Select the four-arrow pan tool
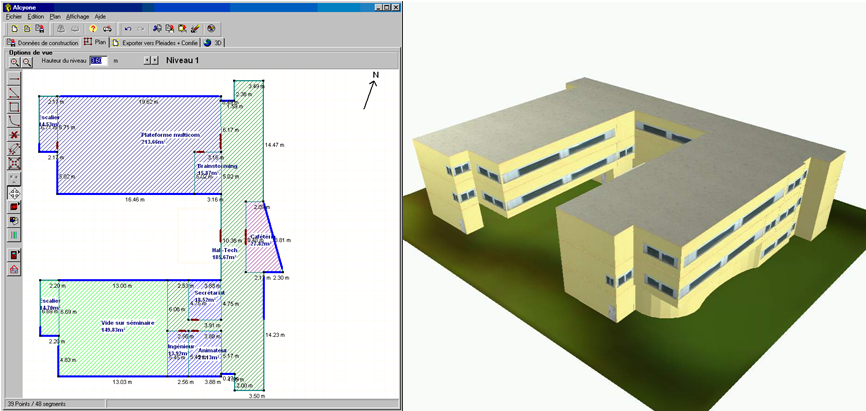866x411 pixels. (x=14, y=193)
